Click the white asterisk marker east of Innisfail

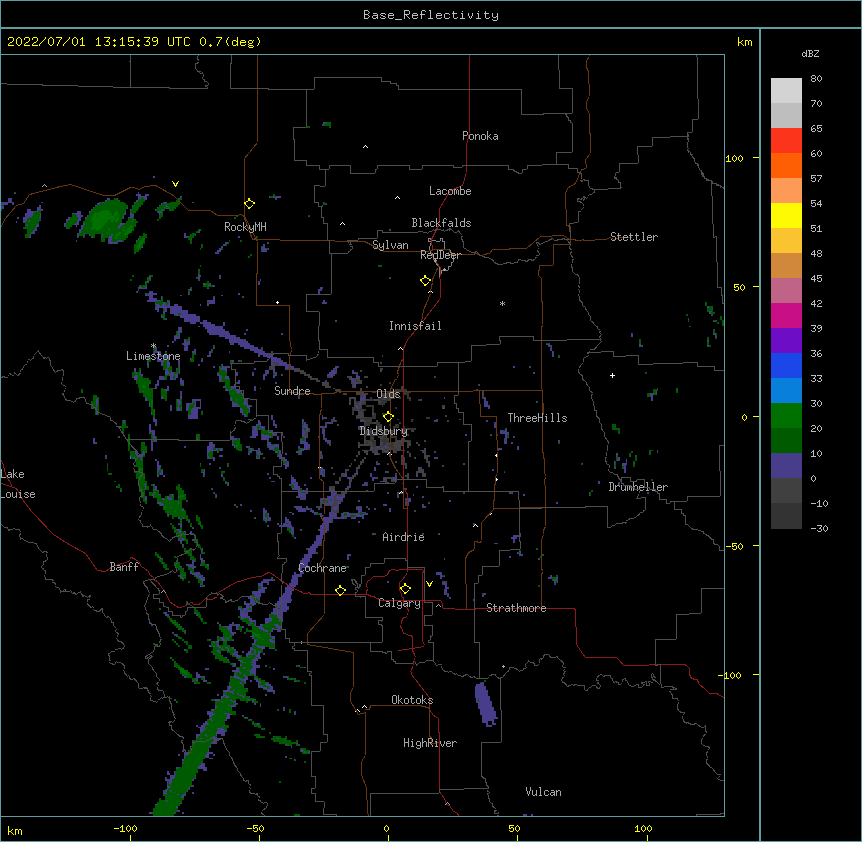point(502,303)
